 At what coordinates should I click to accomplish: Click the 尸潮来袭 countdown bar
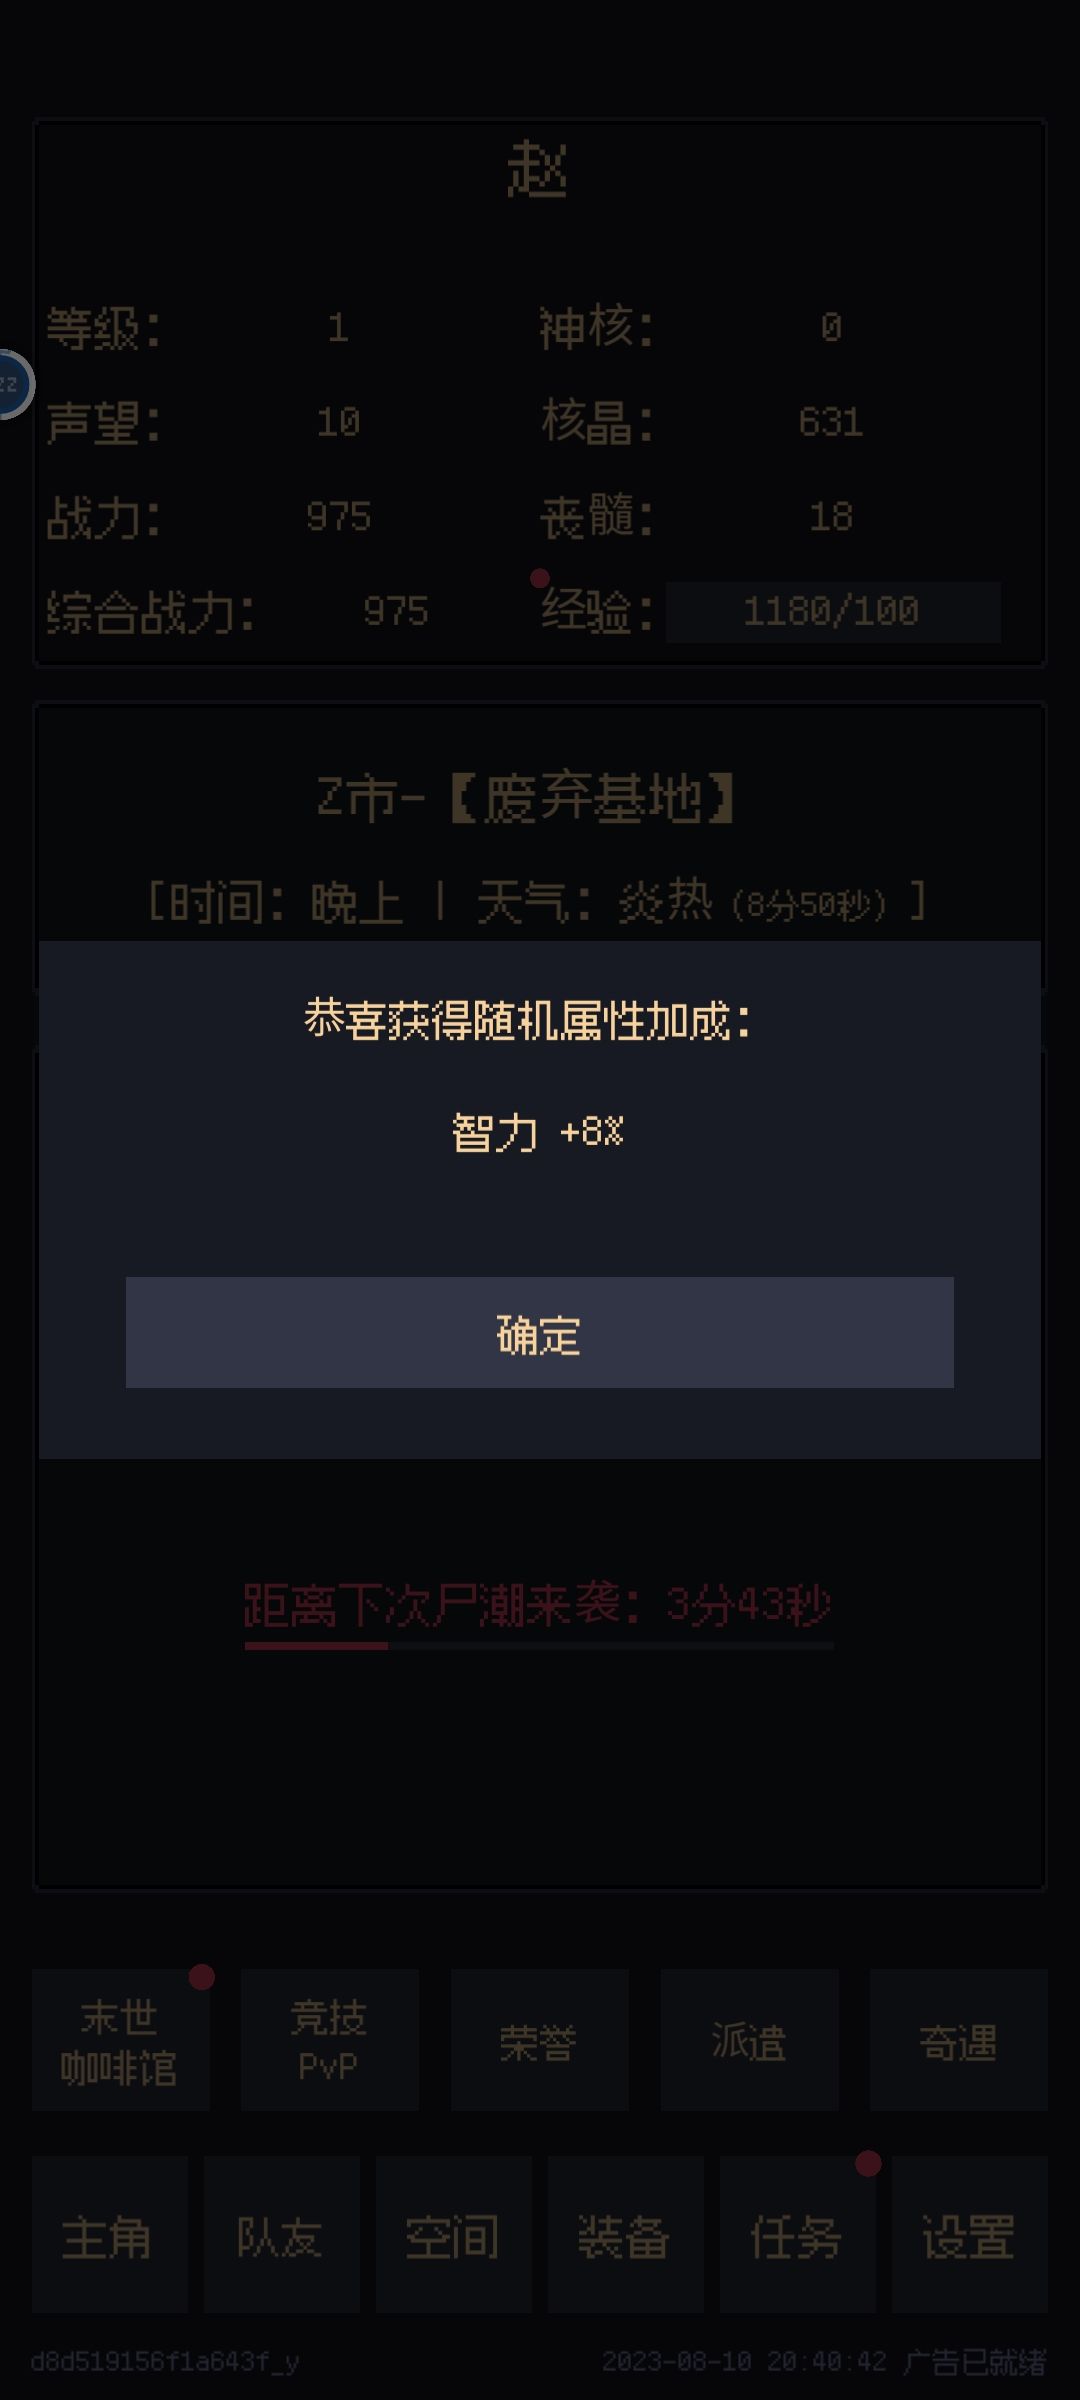(539, 1645)
